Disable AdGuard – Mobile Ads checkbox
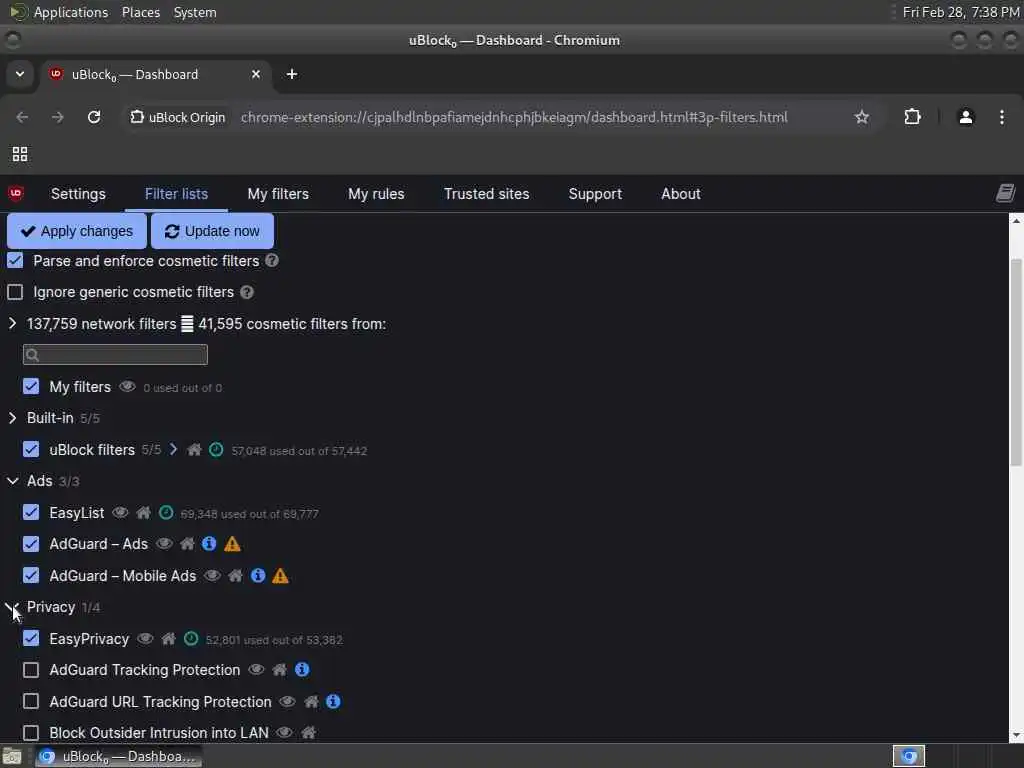 (x=31, y=575)
